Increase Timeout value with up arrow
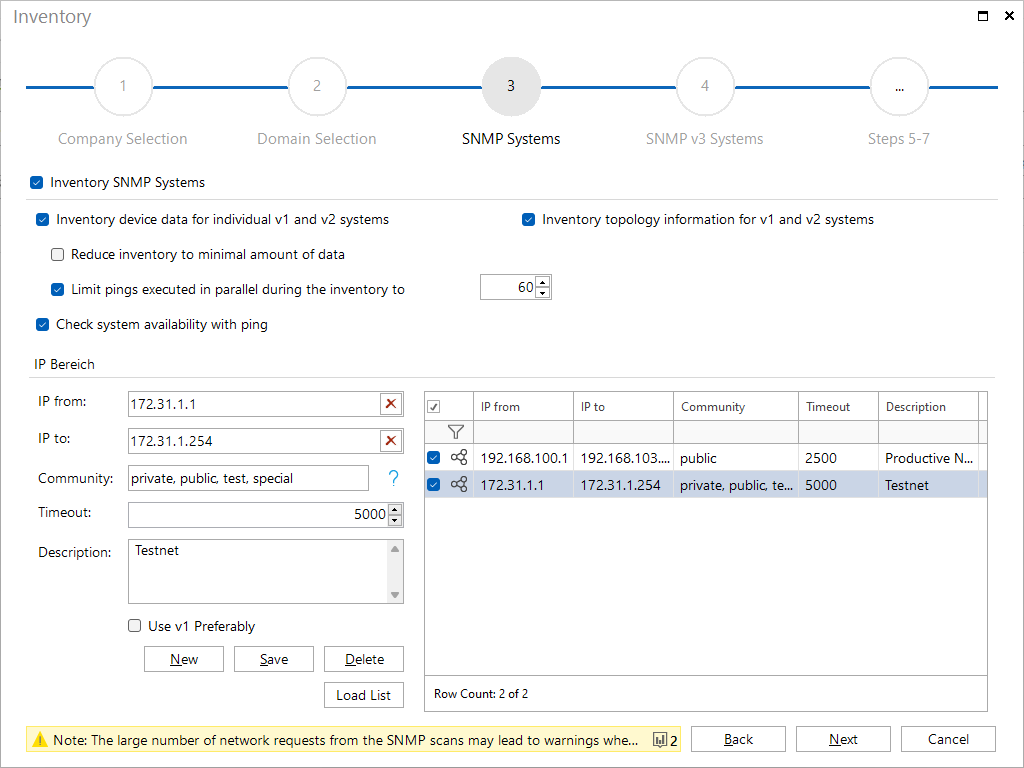The image size is (1024, 768). coord(395,509)
